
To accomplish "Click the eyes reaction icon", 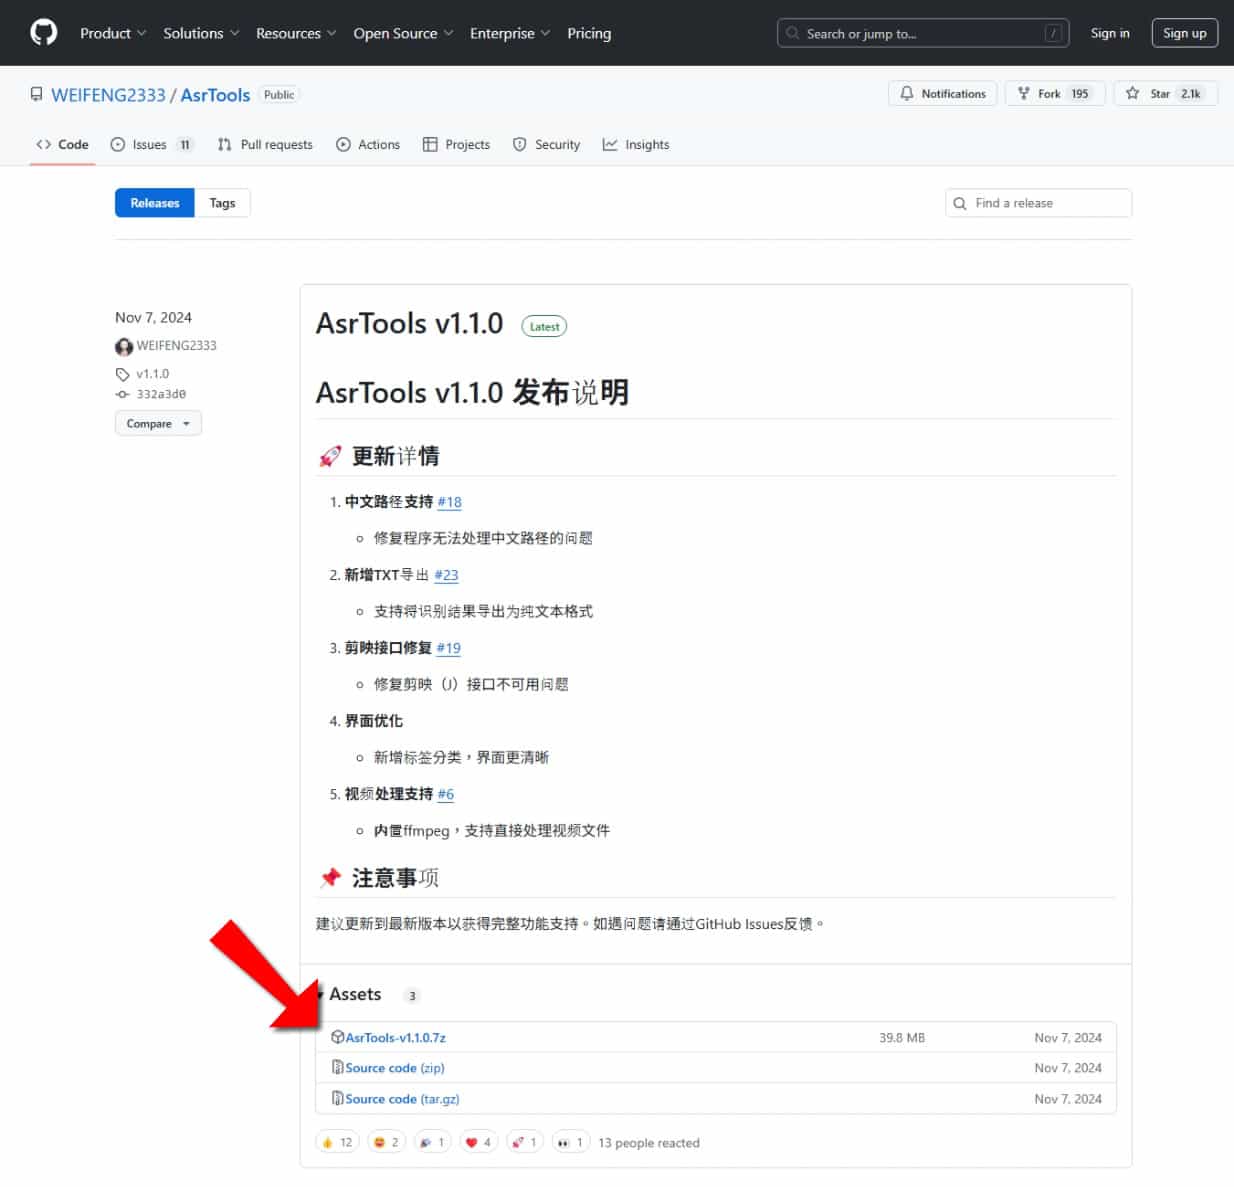I will point(570,1142).
